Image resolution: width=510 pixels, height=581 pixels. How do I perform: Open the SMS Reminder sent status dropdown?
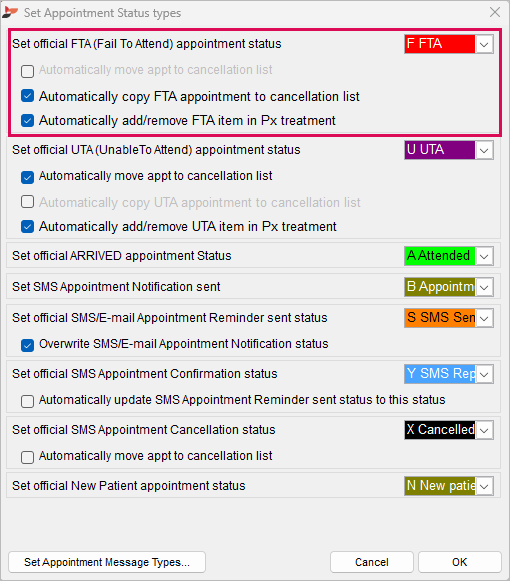point(484,318)
